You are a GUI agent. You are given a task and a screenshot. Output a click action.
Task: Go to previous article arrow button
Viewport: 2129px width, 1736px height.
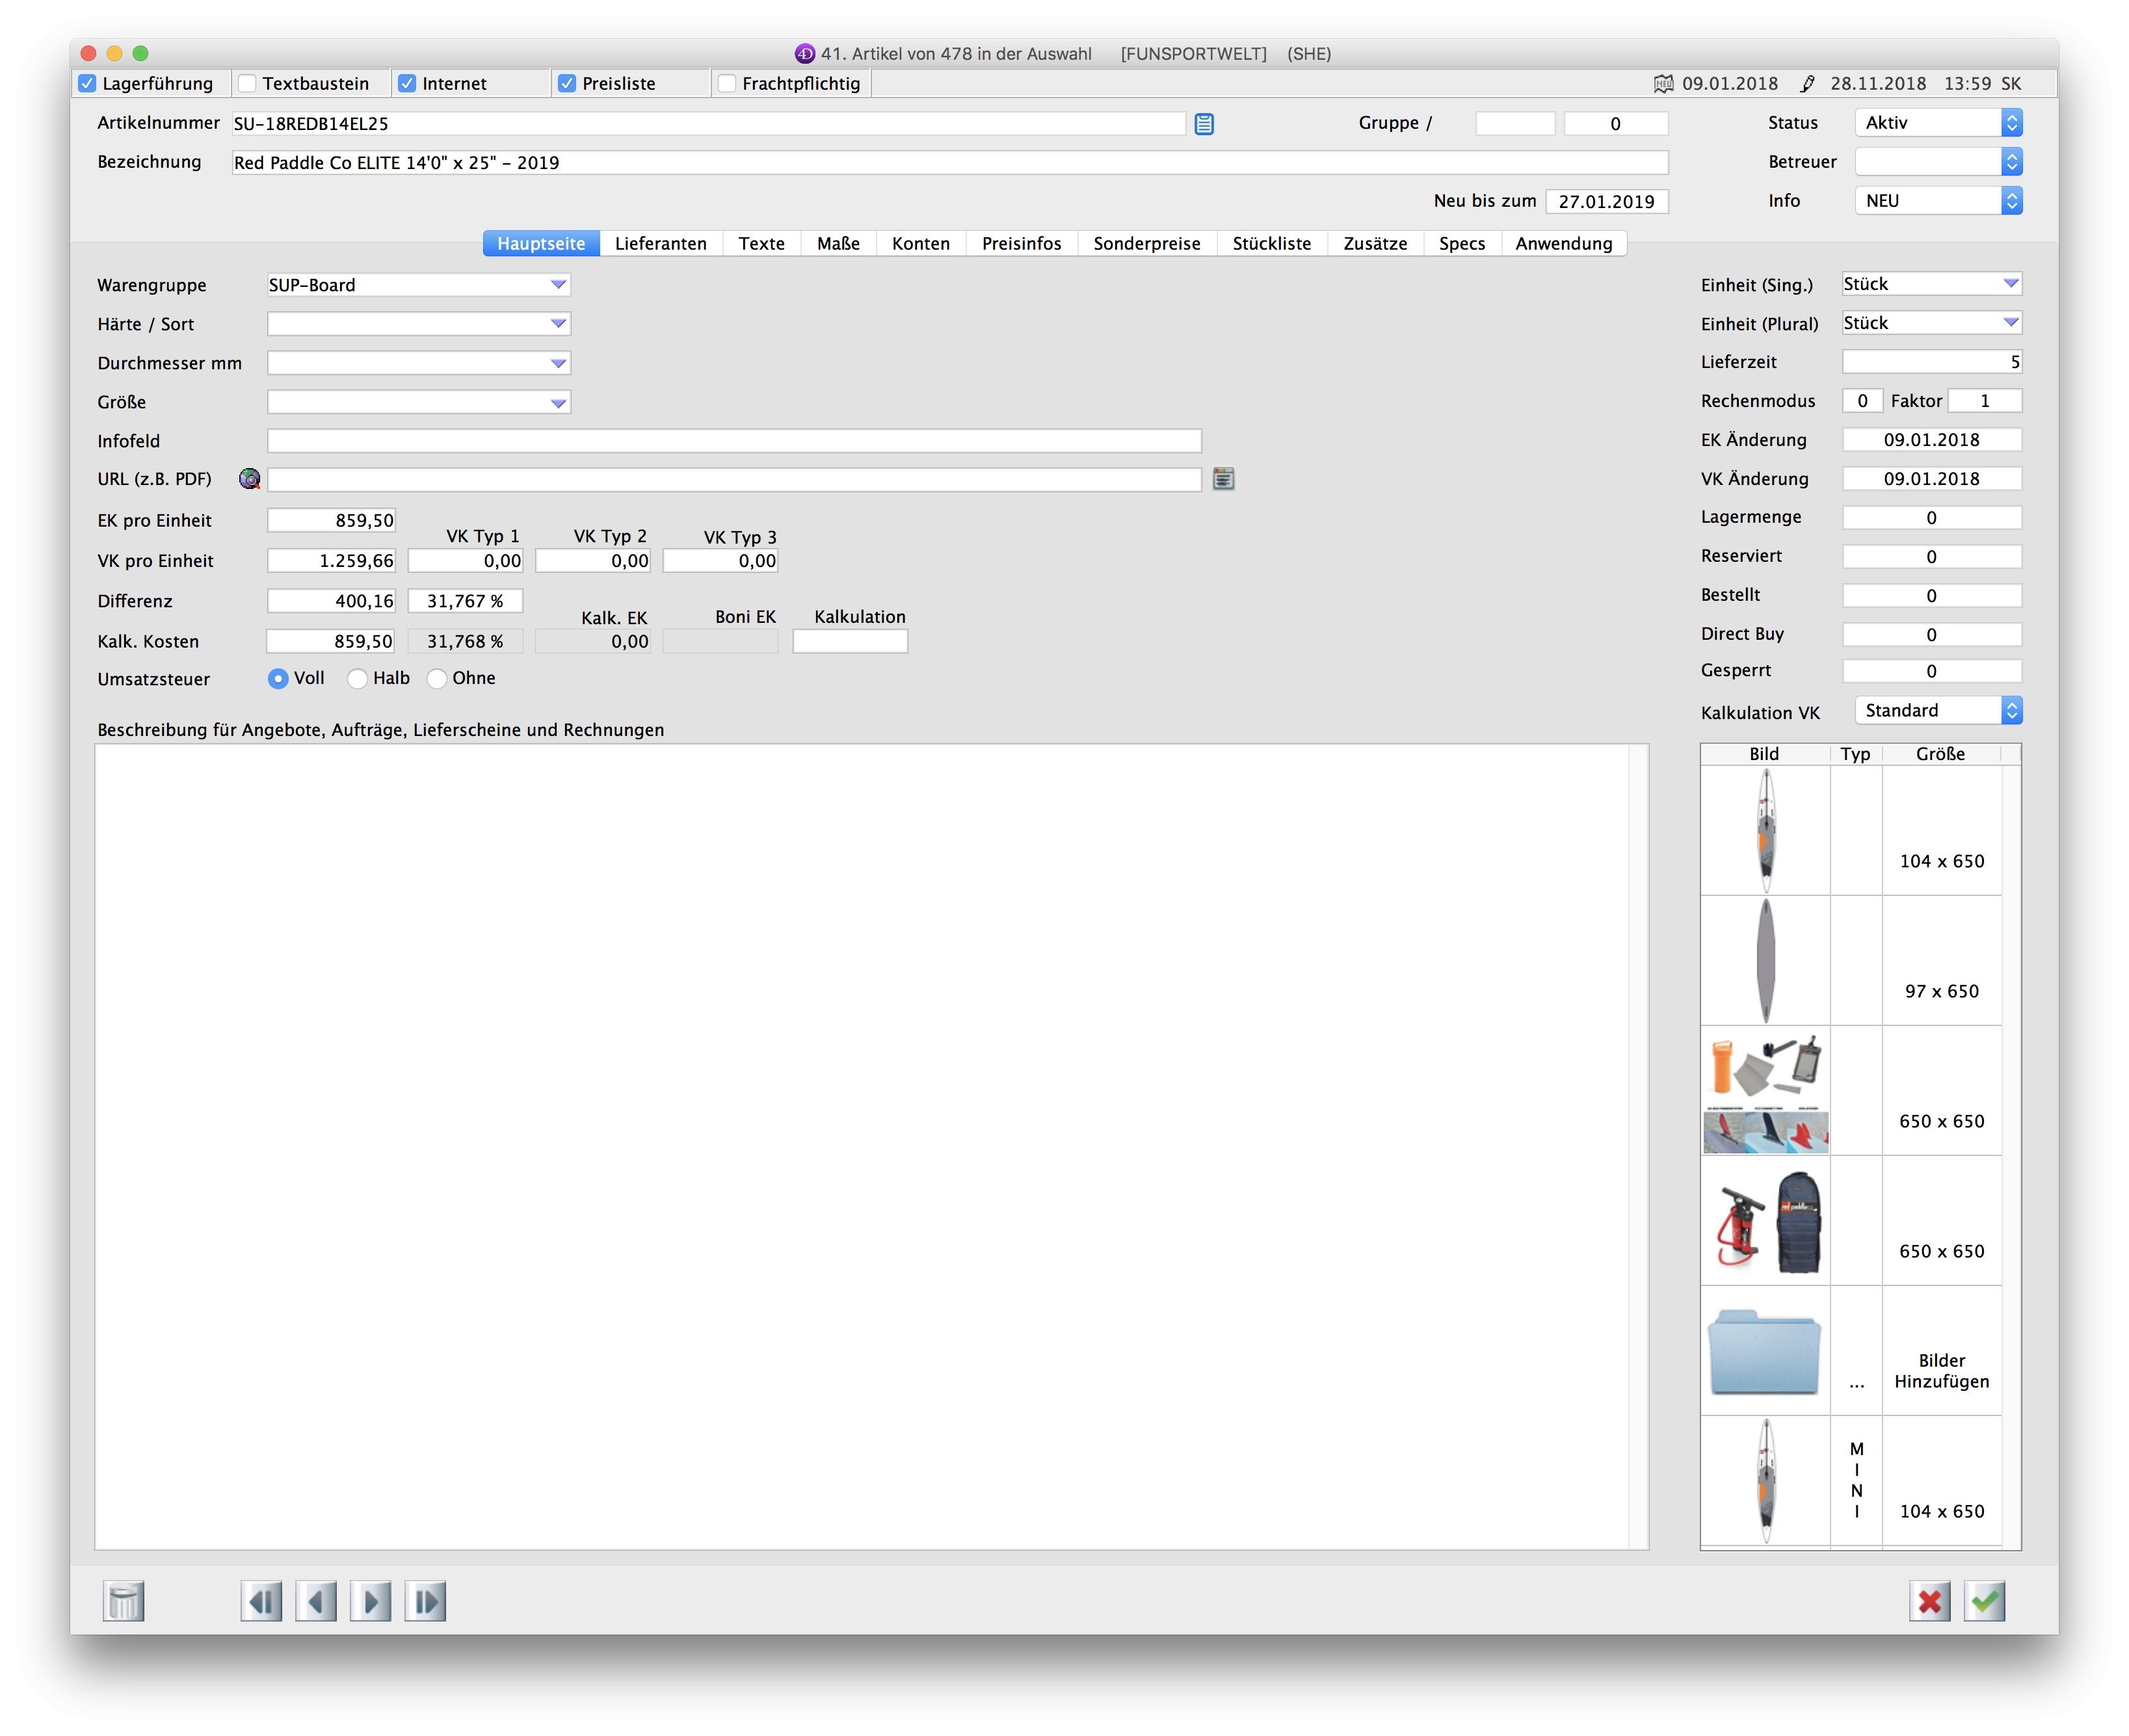click(316, 1601)
